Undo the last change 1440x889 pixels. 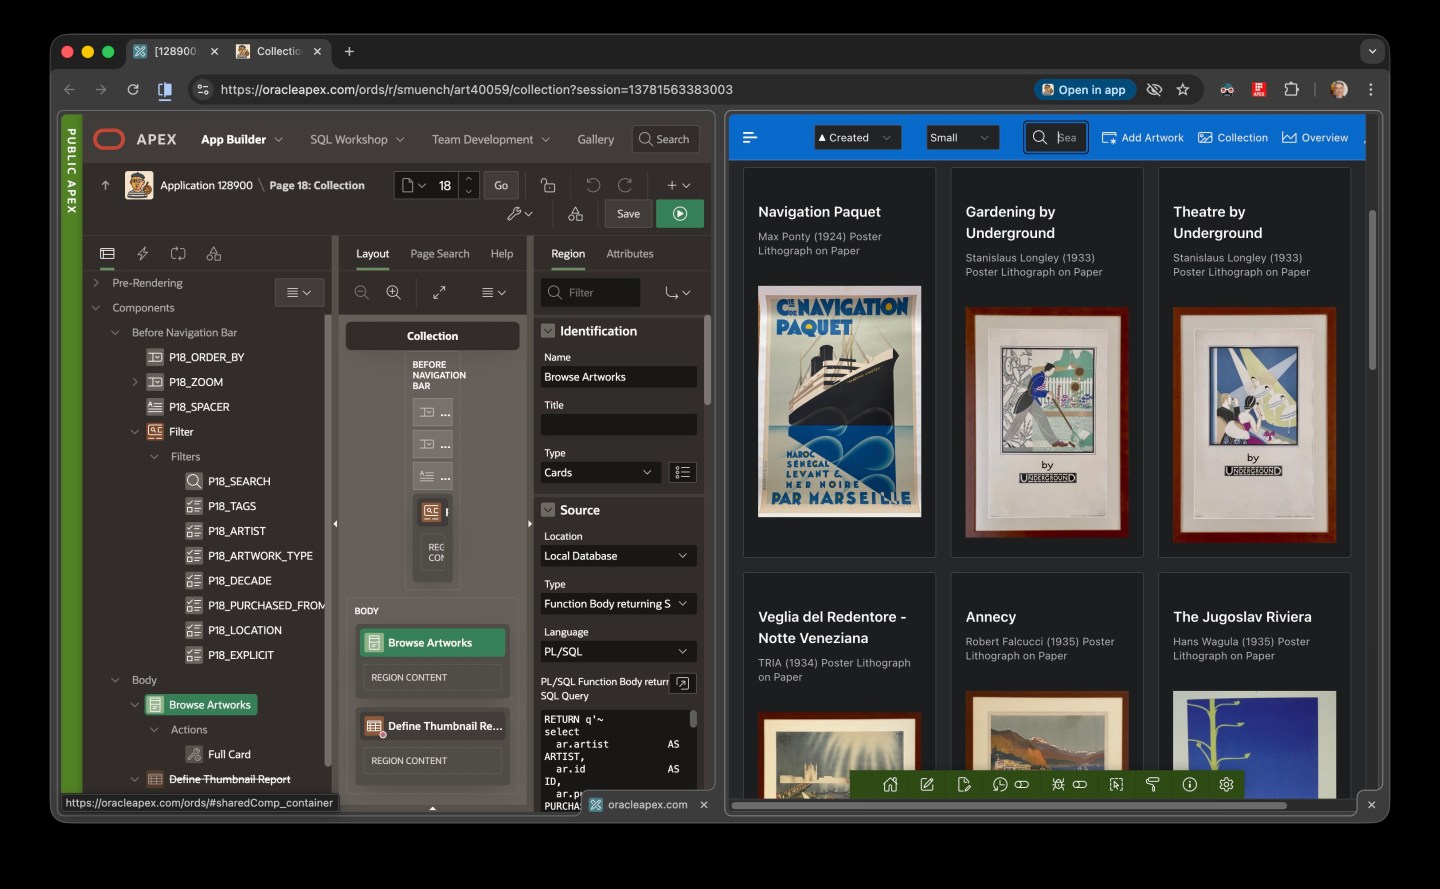pyautogui.click(x=593, y=184)
